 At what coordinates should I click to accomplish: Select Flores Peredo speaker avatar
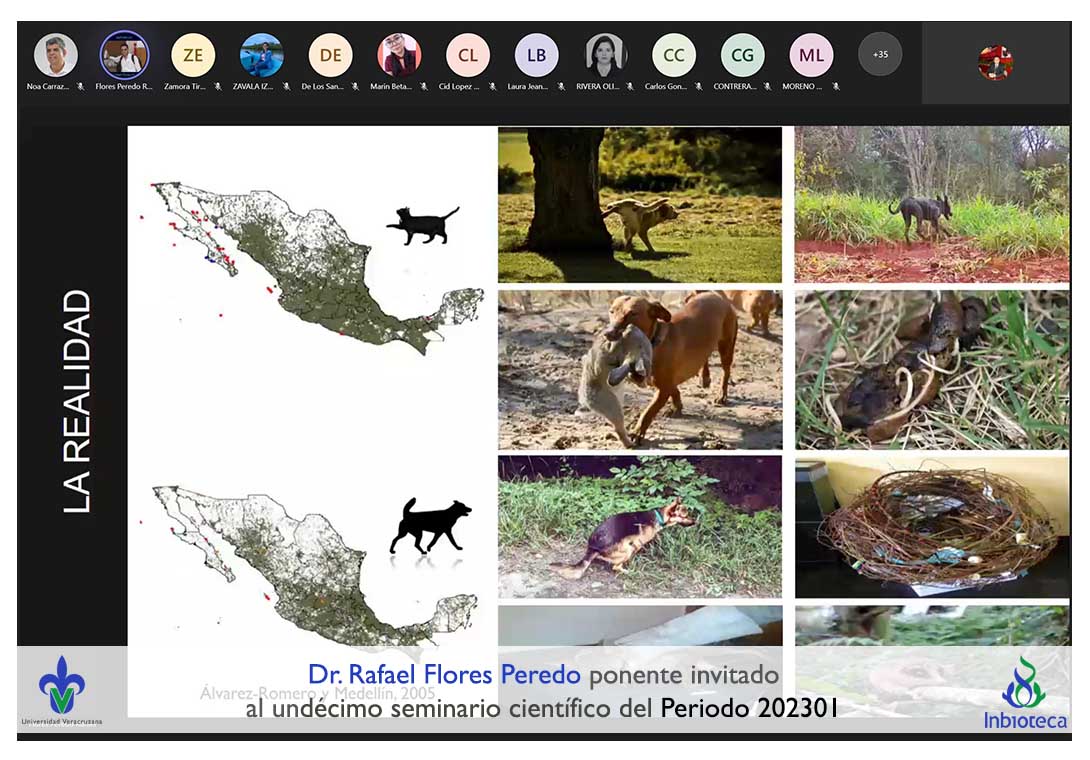[124, 56]
